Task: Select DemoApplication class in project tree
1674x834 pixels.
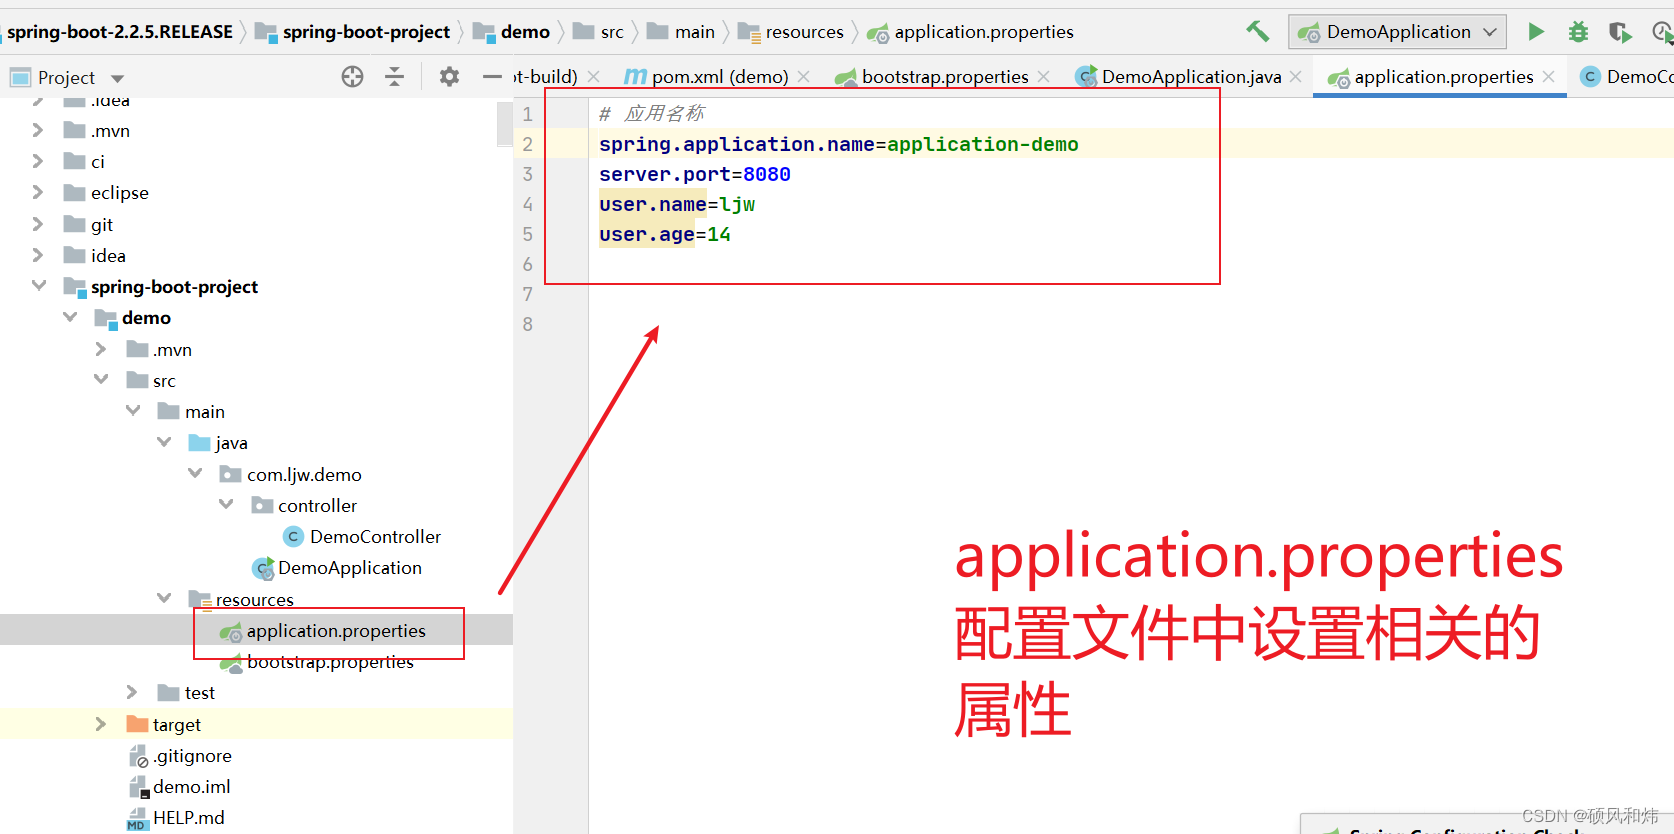Action: click(x=350, y=568)
